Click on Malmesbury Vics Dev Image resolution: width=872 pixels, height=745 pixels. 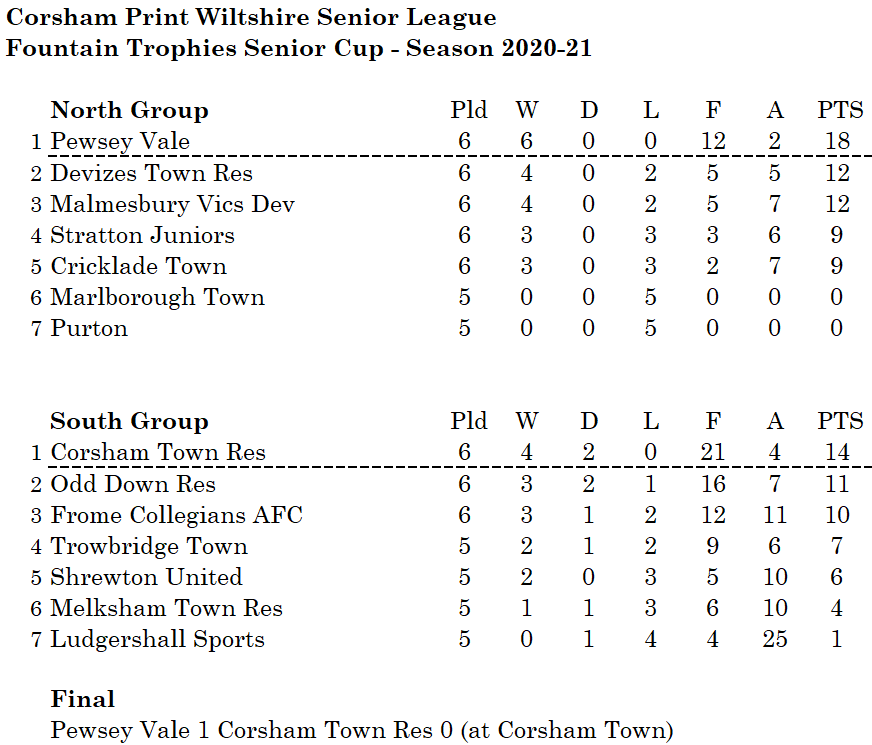point(172,204)
